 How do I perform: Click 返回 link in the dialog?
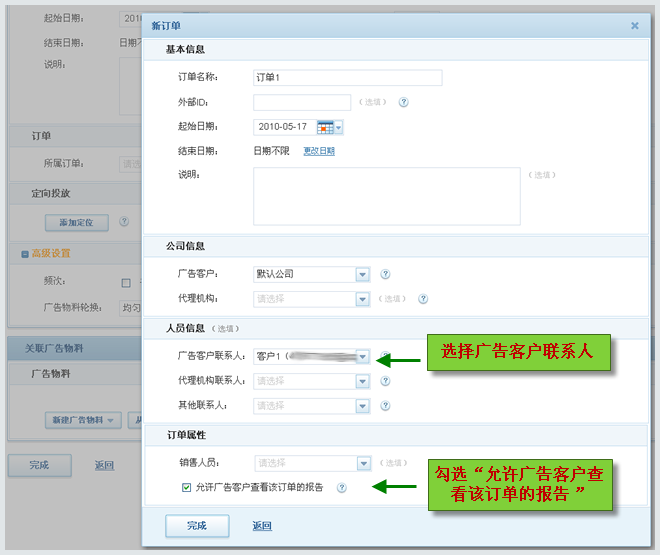[x=262, y=526]
